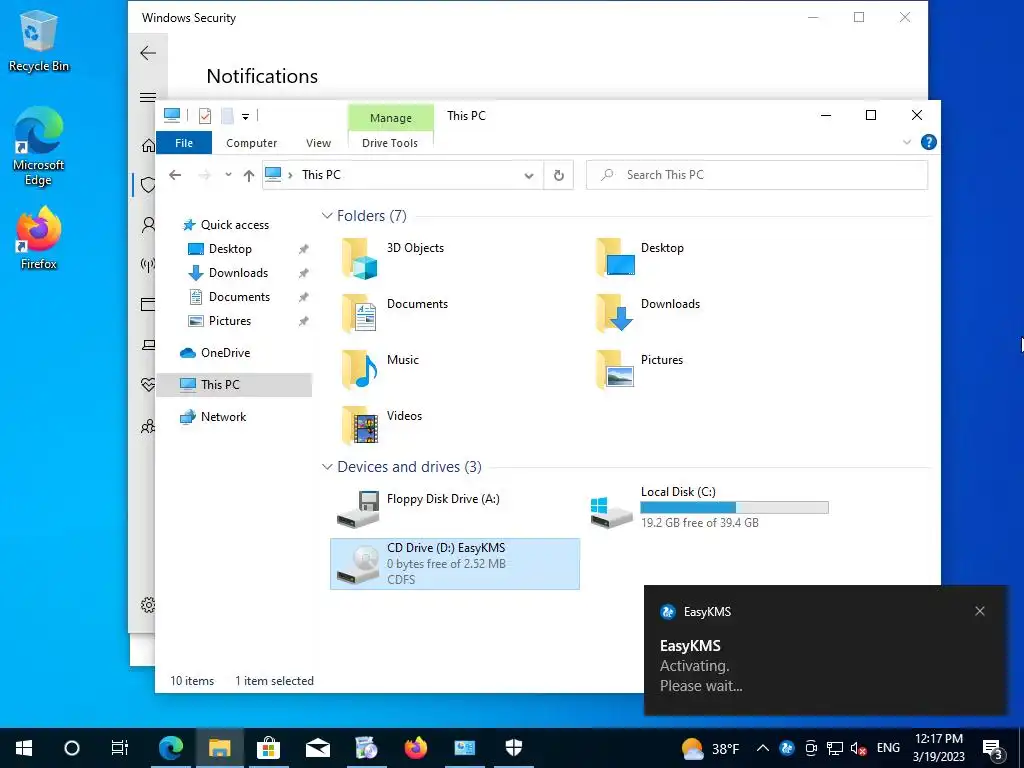The width and height of the screenshot is (1024, 768).
Task: Collapse the Folders (7) group
Action: click(327, 216)
